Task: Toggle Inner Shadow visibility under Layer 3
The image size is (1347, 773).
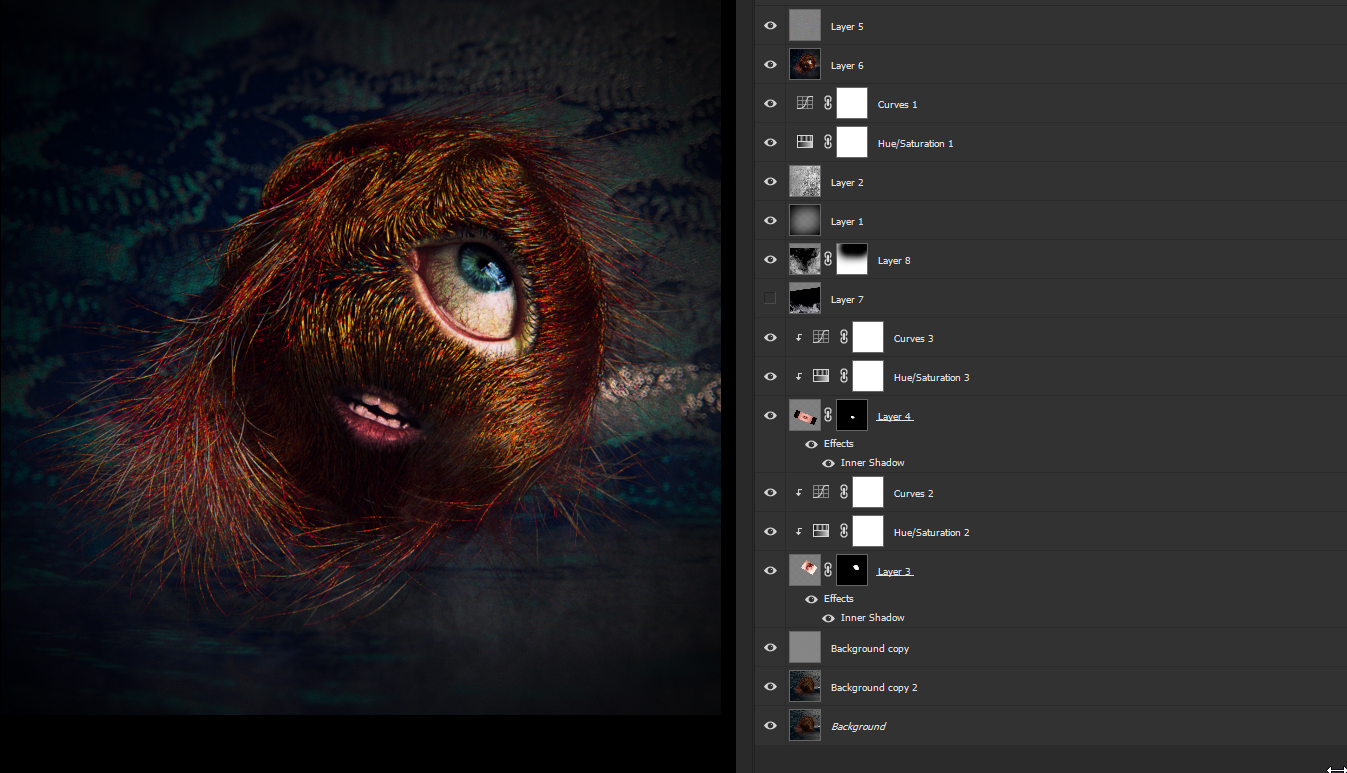Action: click(x=828, y=618)
